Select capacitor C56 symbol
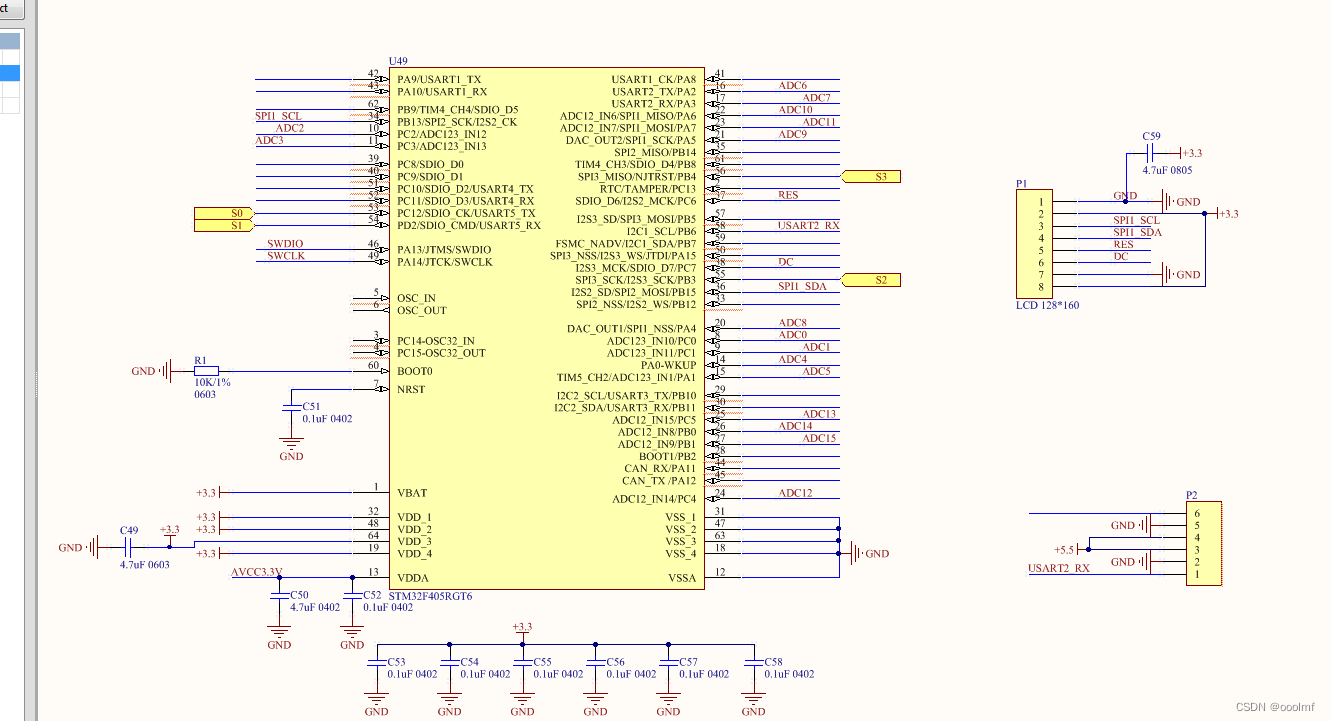 tap(595, 662)
